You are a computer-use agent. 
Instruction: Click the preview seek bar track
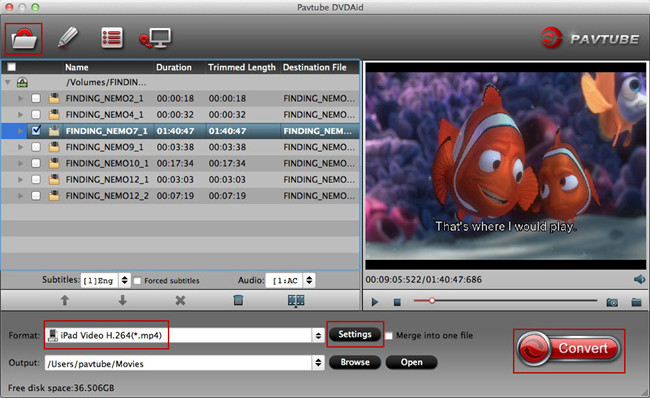click(505, 301)
